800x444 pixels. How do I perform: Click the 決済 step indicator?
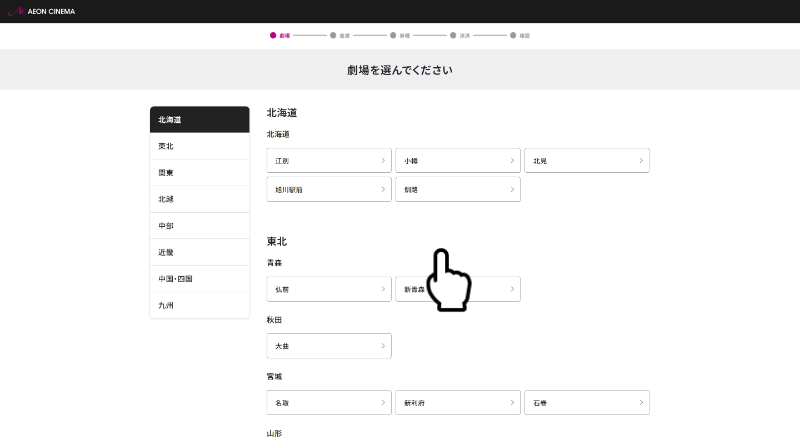(x=460, y=36)
